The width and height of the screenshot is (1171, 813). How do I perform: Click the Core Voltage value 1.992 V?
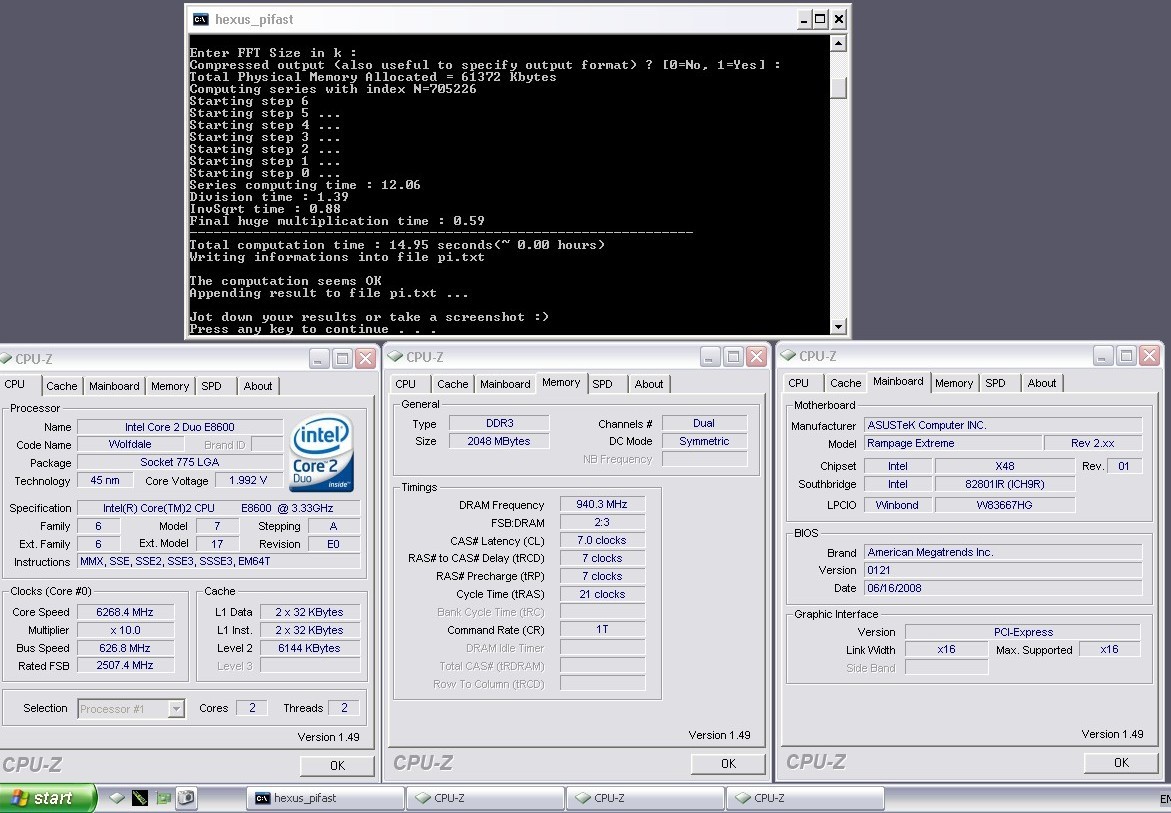tap(249, 480)
